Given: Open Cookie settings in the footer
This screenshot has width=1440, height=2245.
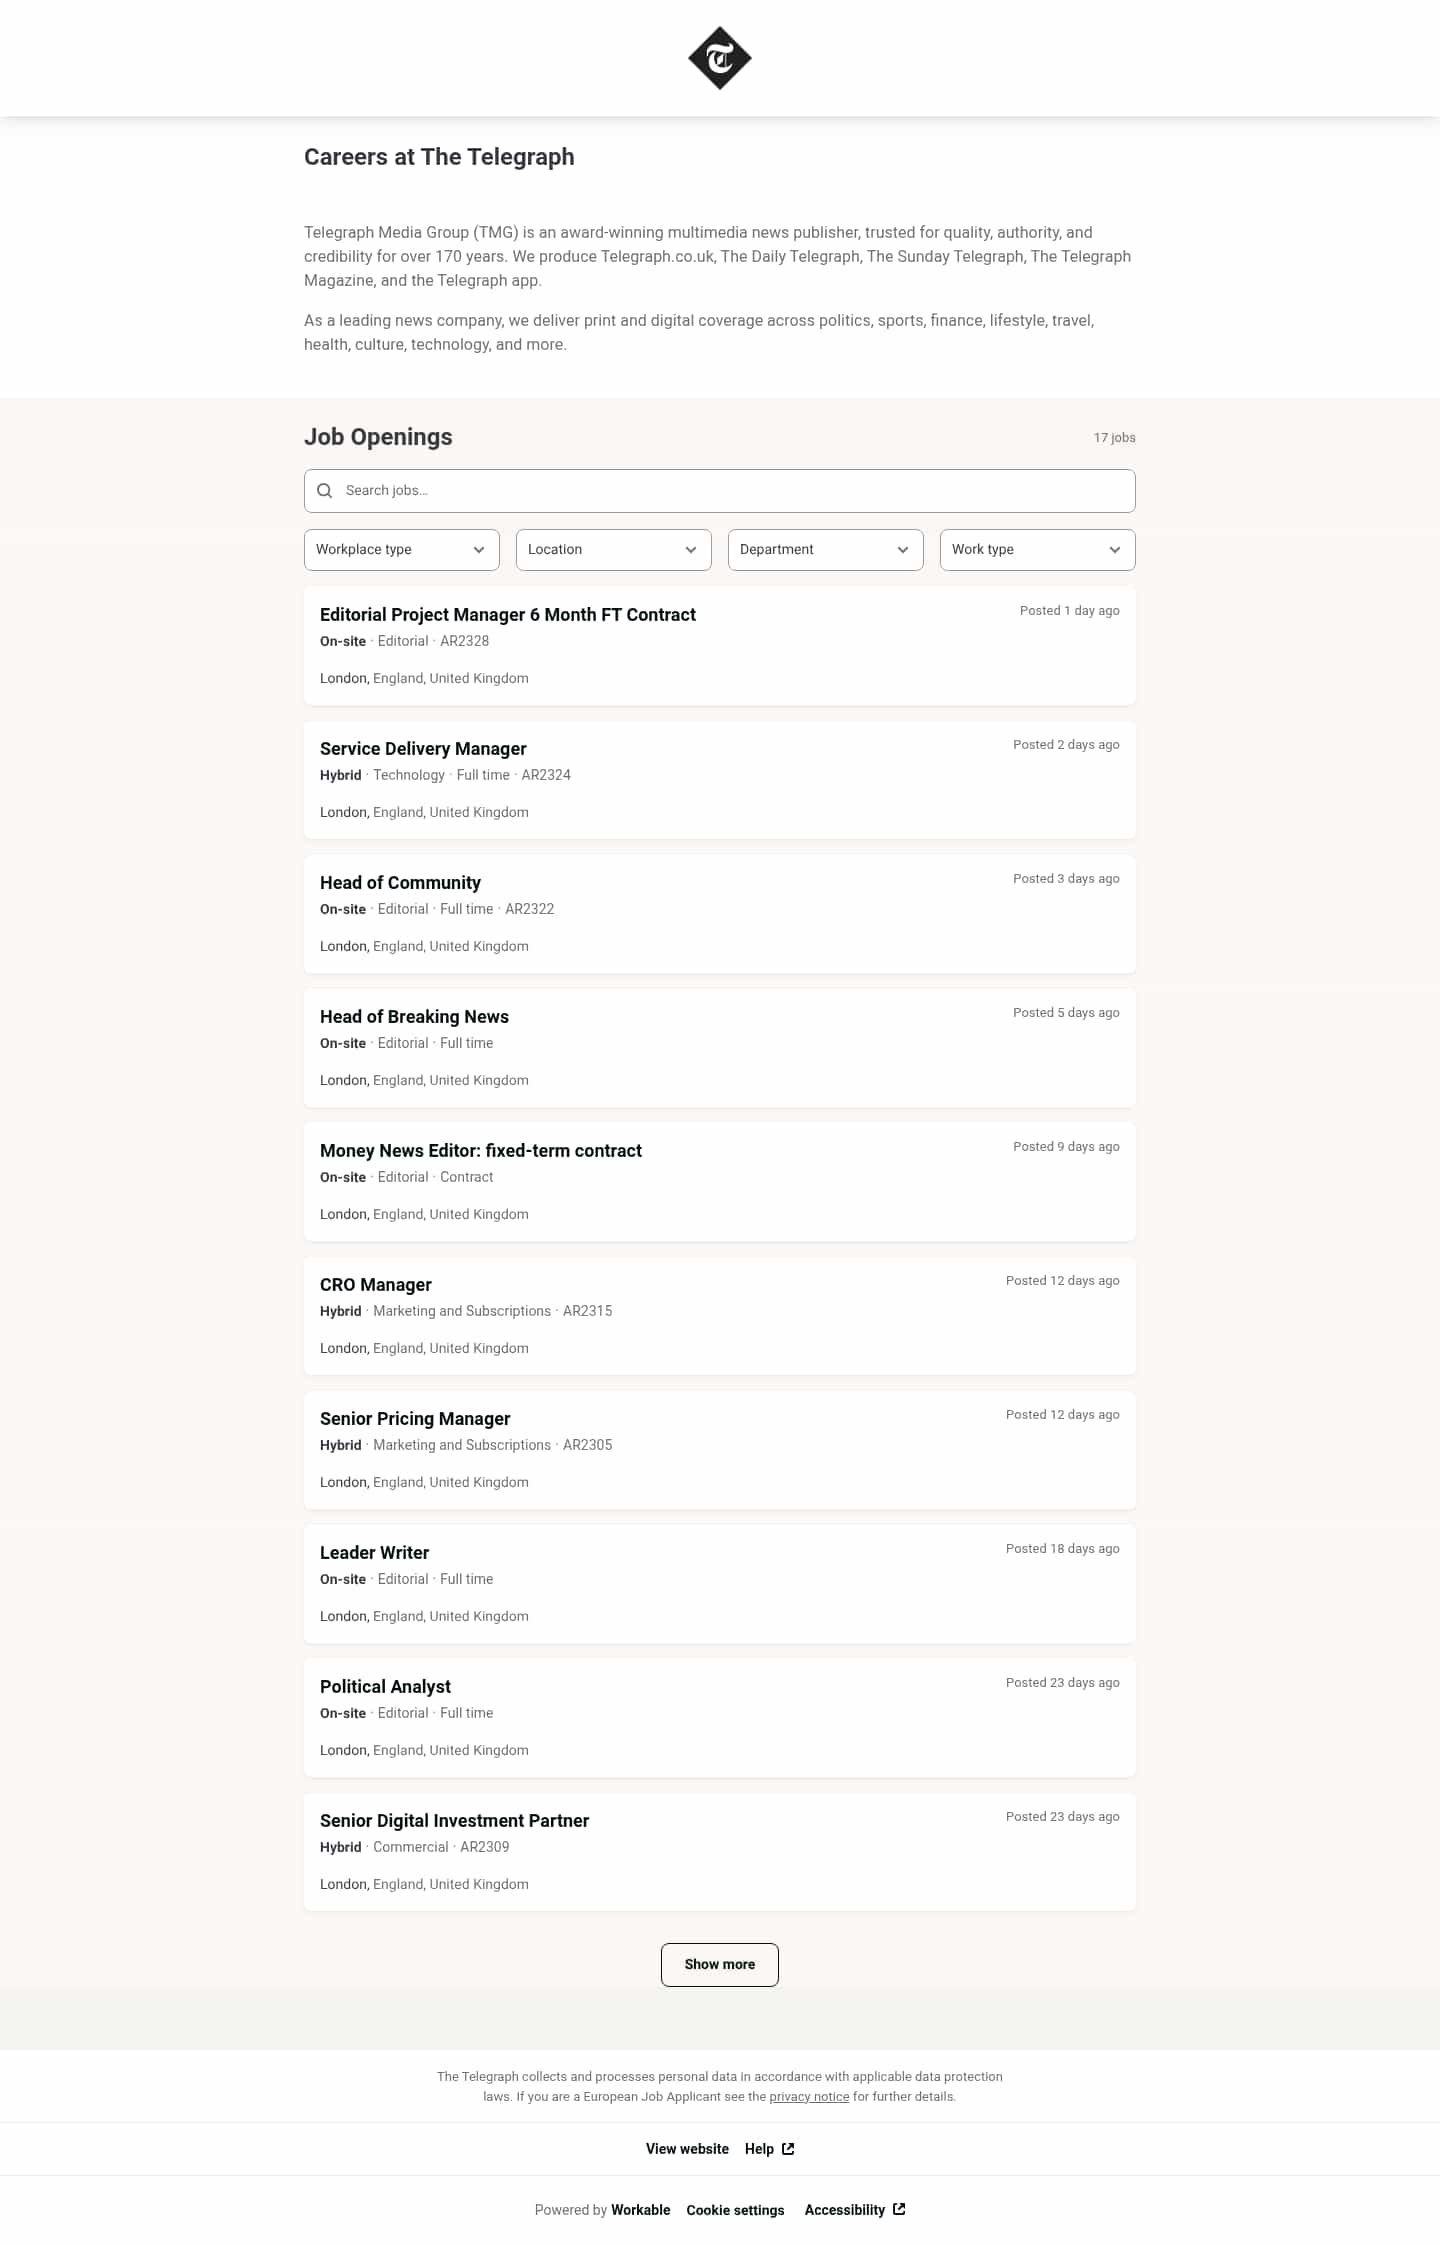Looking at the screenshot, I should coord(735,2210).
